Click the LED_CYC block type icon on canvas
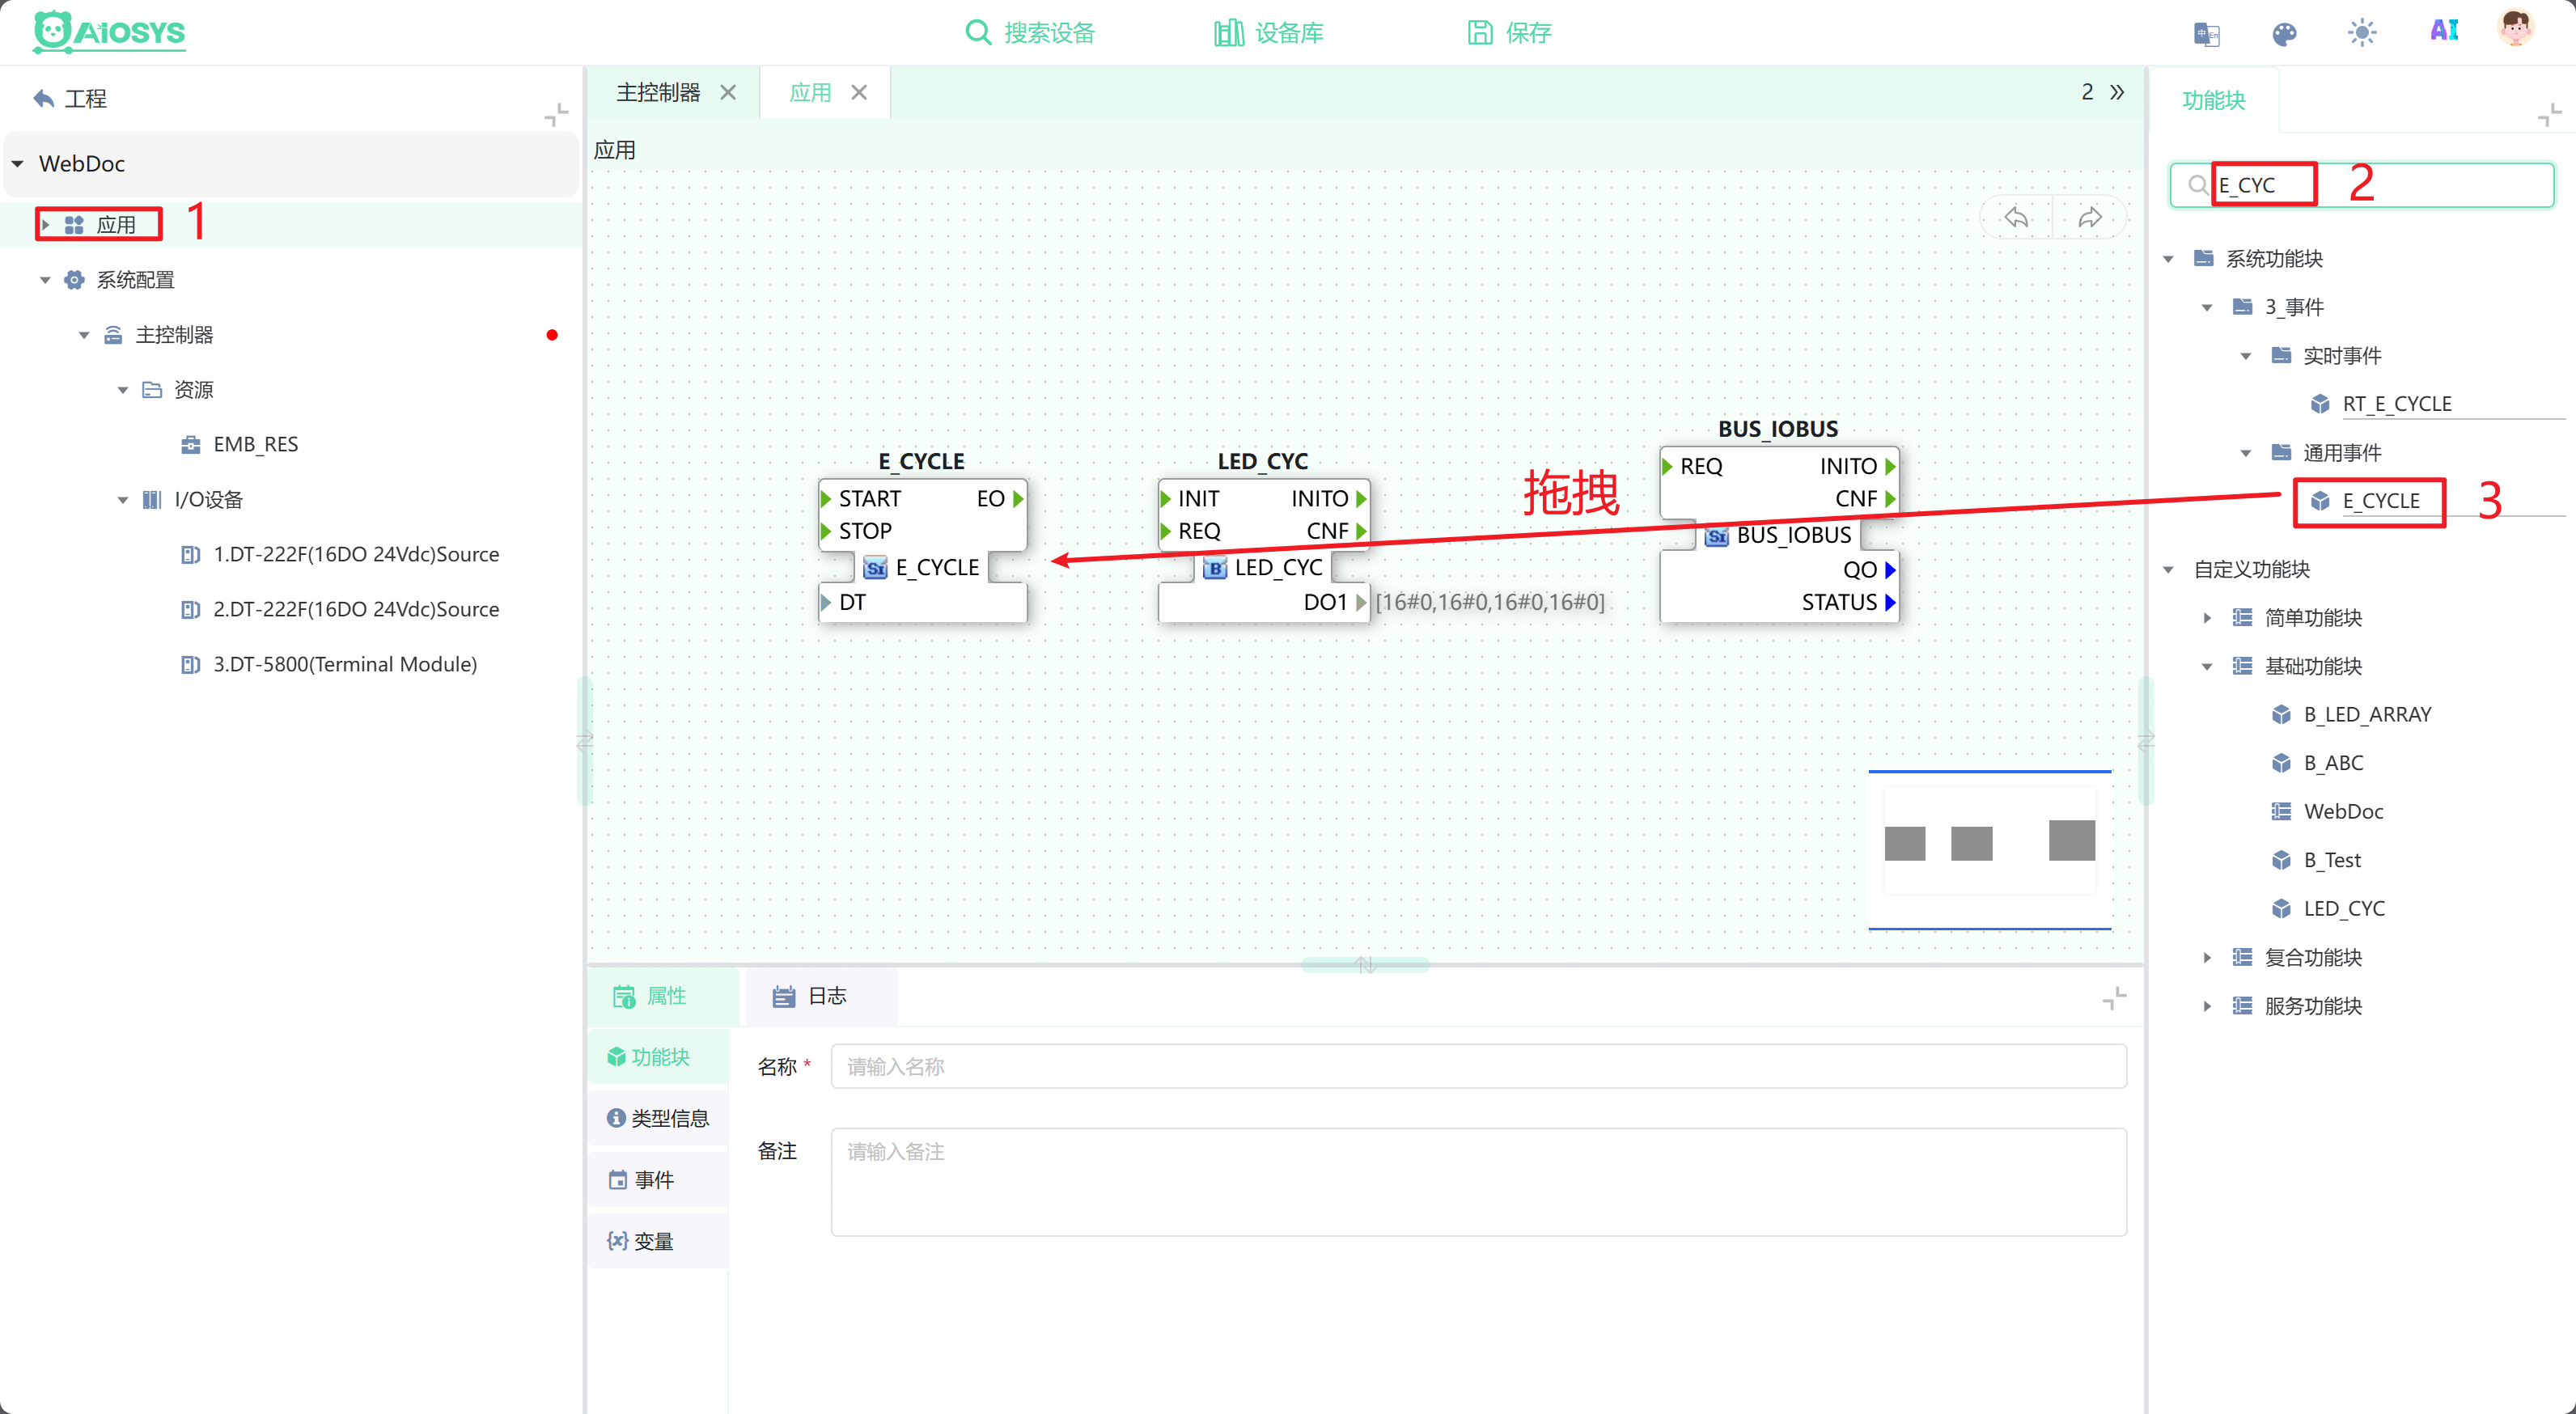This screenshot has height=1414, width=2576. coord(1215,568)
